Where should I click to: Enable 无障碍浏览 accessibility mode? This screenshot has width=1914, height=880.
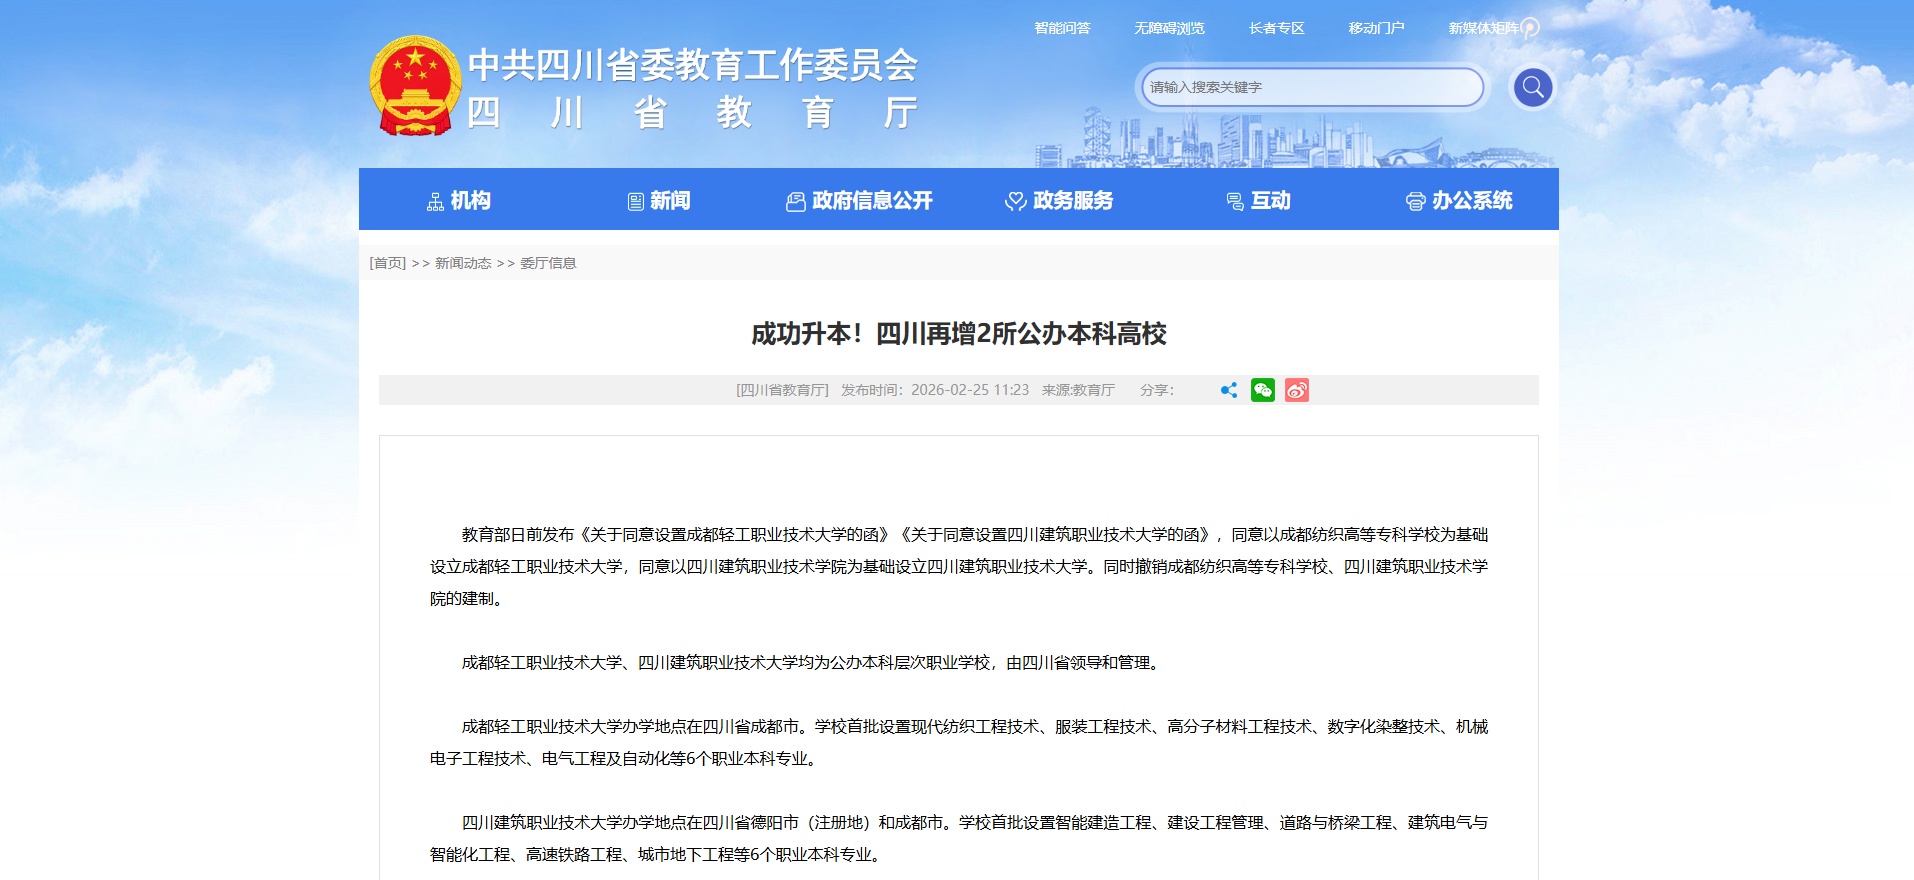[x=1169, y=28]
